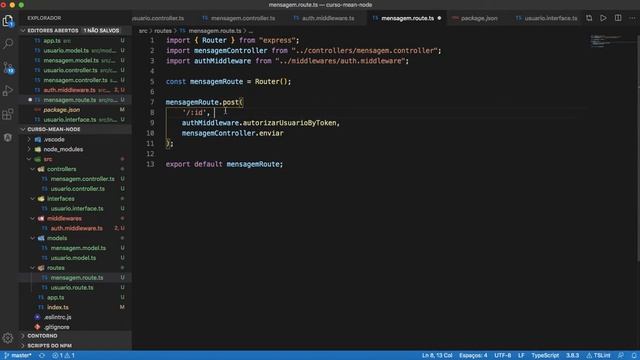Place cursor on the export default line
The height and width of the screenshot is (360, 640).
[x=224, y=164]
